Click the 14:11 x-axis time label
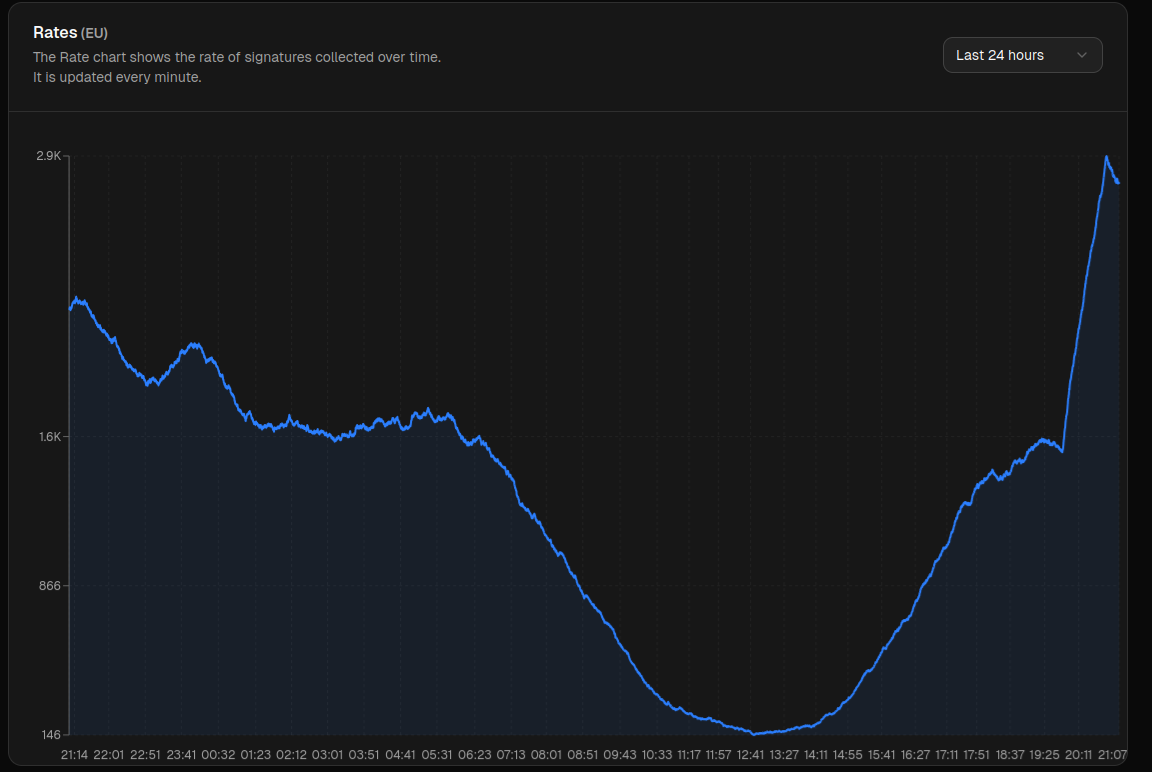1152x772 pixels. [816, 754]
